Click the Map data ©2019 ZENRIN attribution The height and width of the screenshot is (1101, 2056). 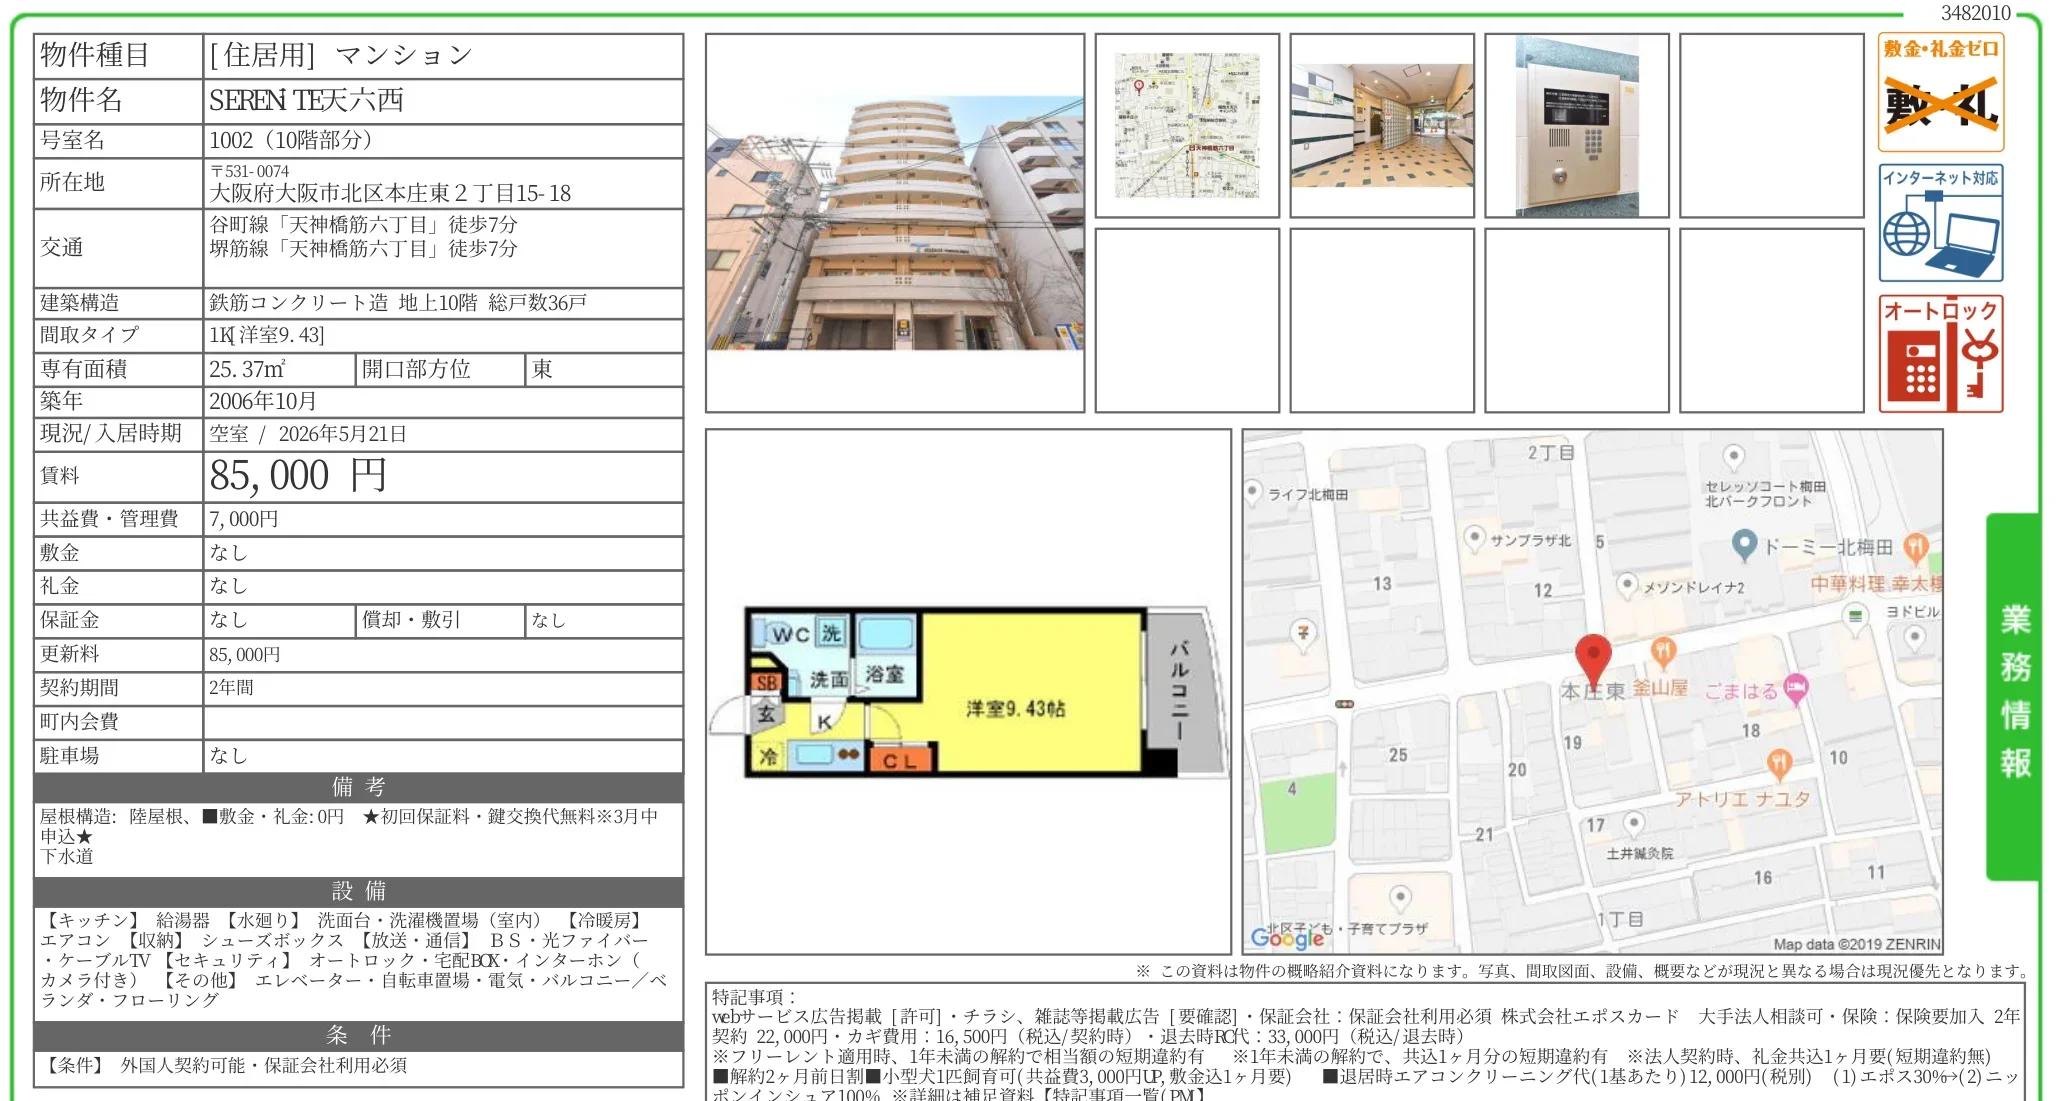coord(1859,943)
